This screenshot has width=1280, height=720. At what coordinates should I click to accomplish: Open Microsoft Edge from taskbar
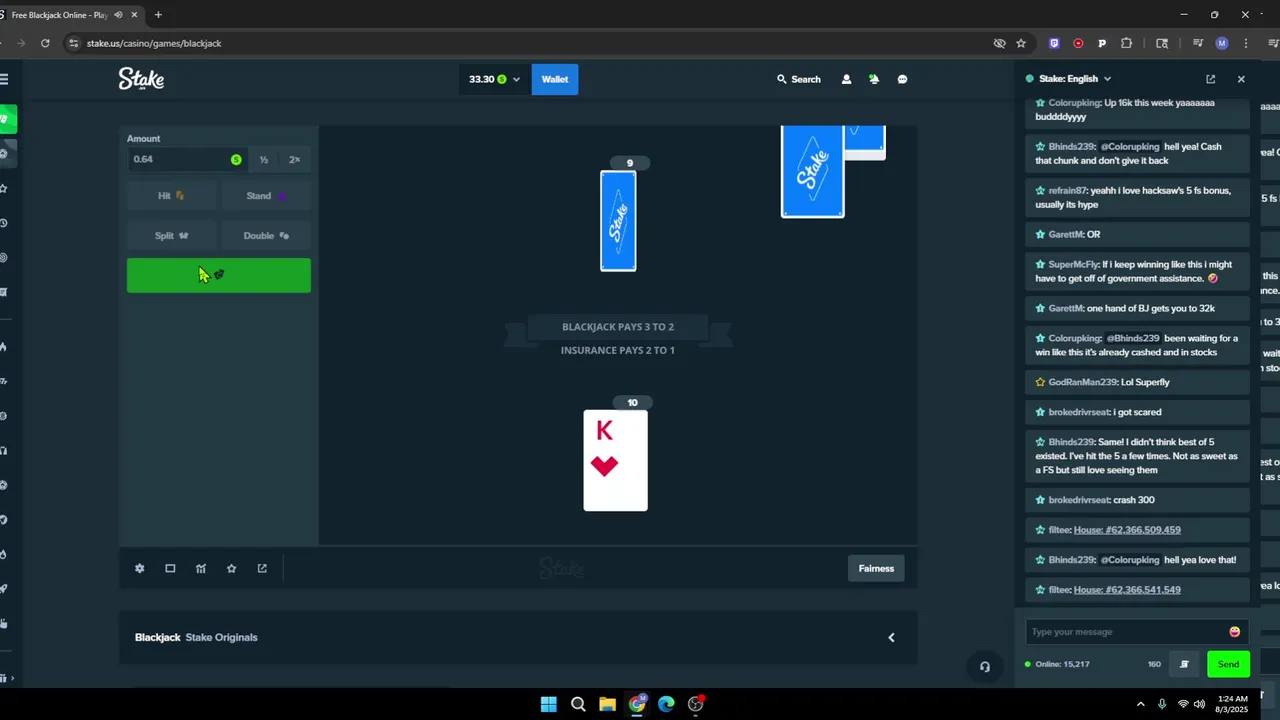[x=666, y=704]
